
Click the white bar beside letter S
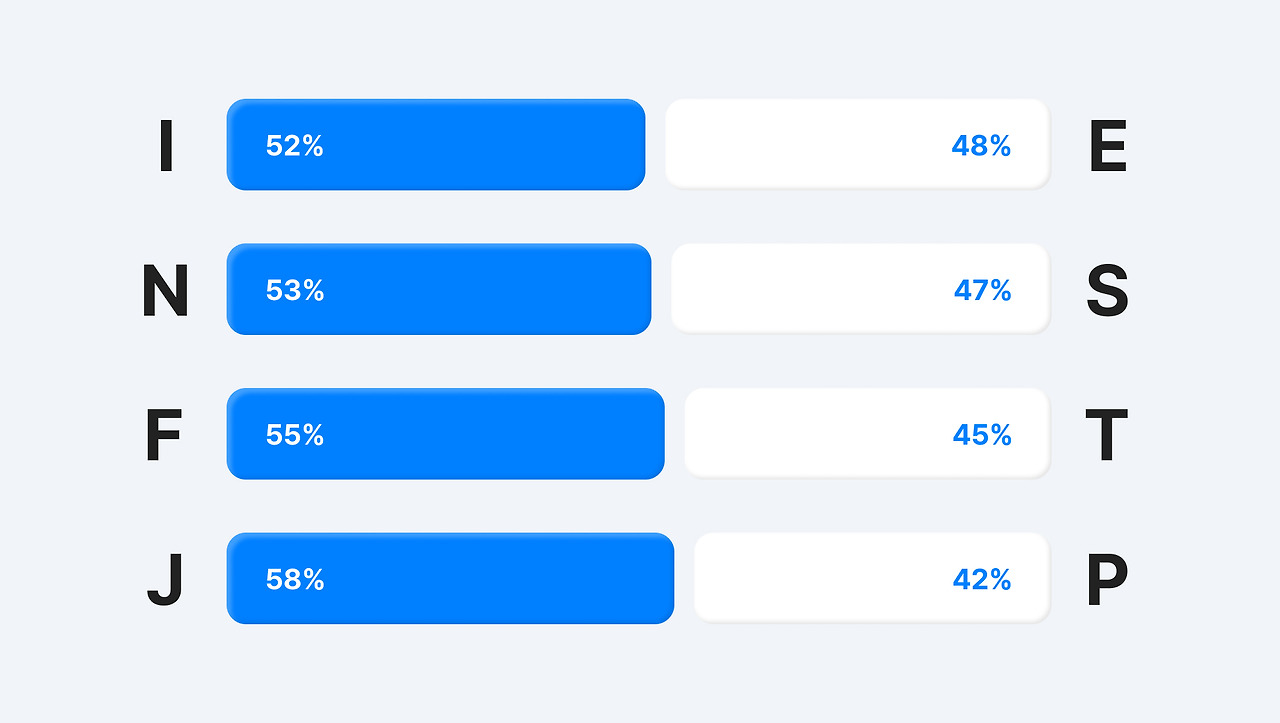click(x=860, y=288)
